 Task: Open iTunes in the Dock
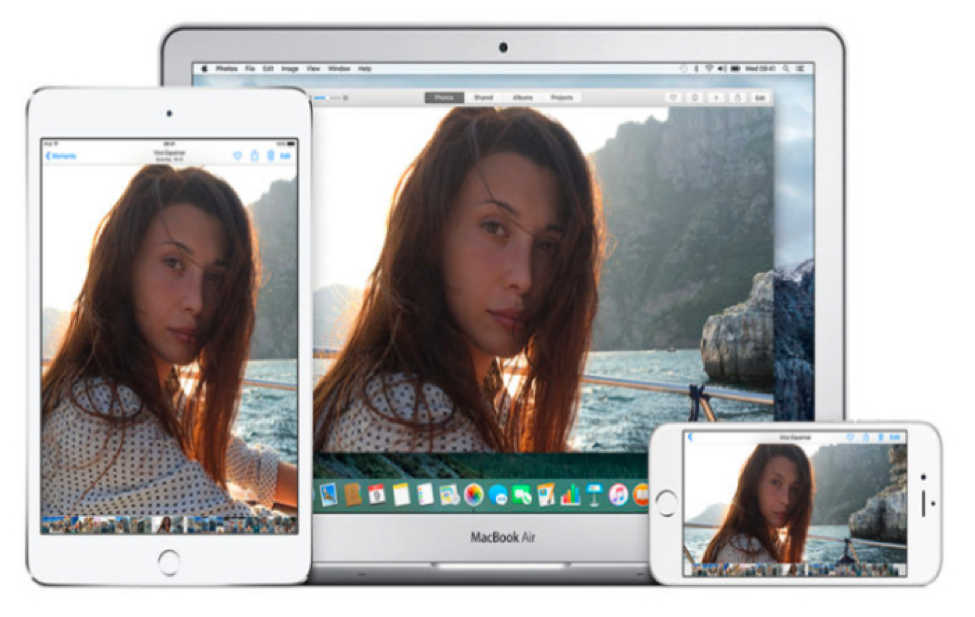click(618, 494)
